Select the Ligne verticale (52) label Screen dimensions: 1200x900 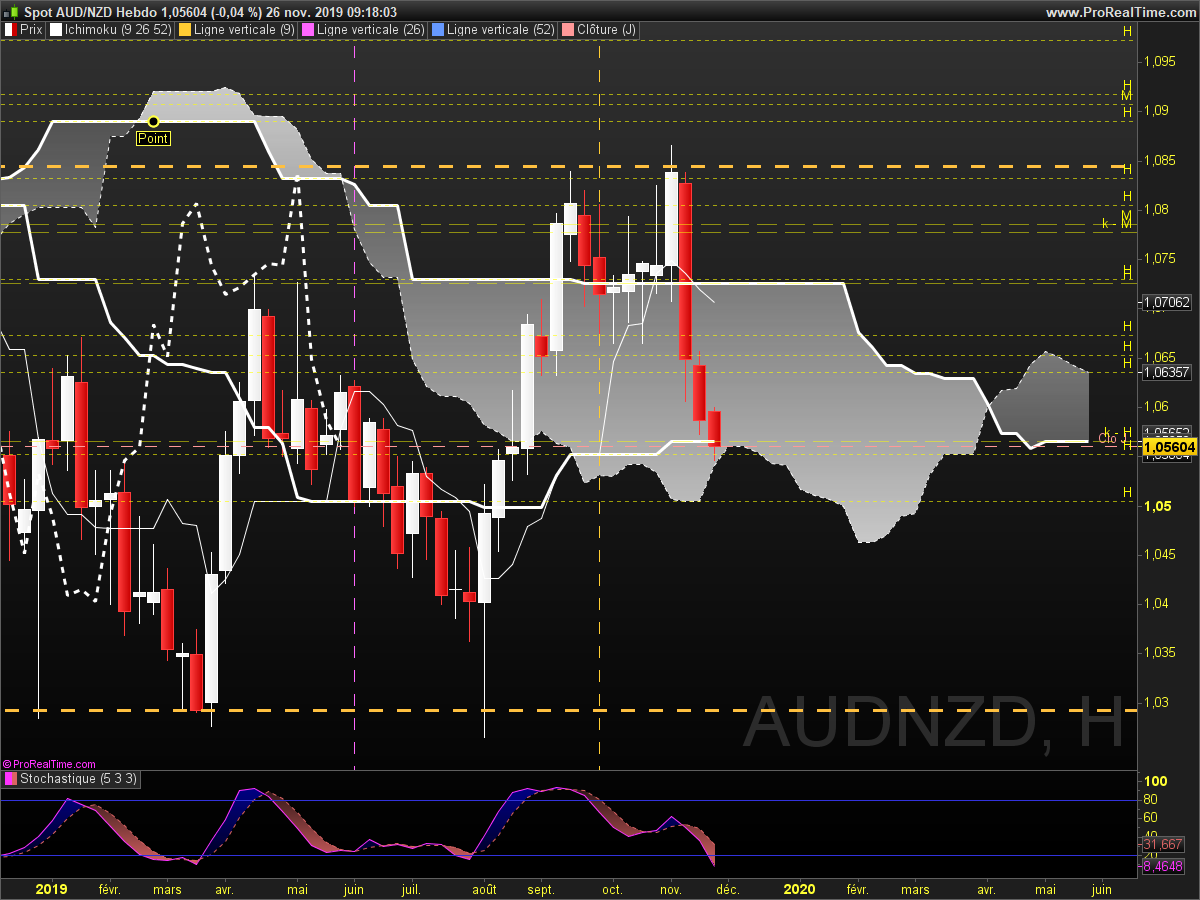pyautogui.click(x=501, y=30)
